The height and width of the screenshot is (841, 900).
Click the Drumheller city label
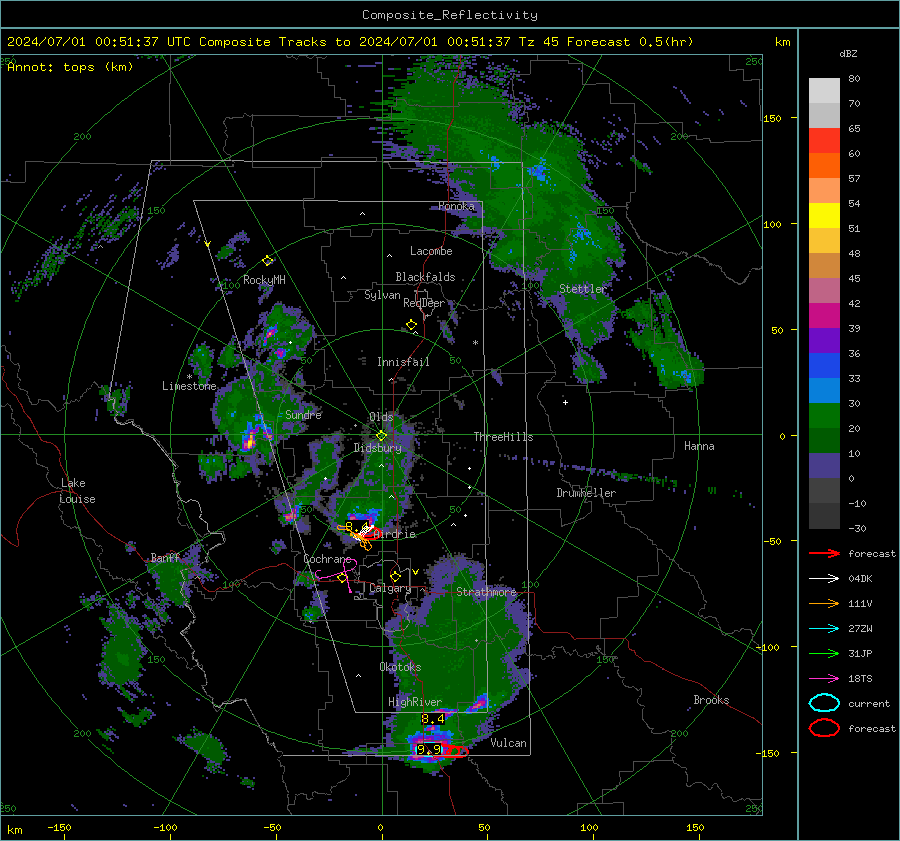586,493
